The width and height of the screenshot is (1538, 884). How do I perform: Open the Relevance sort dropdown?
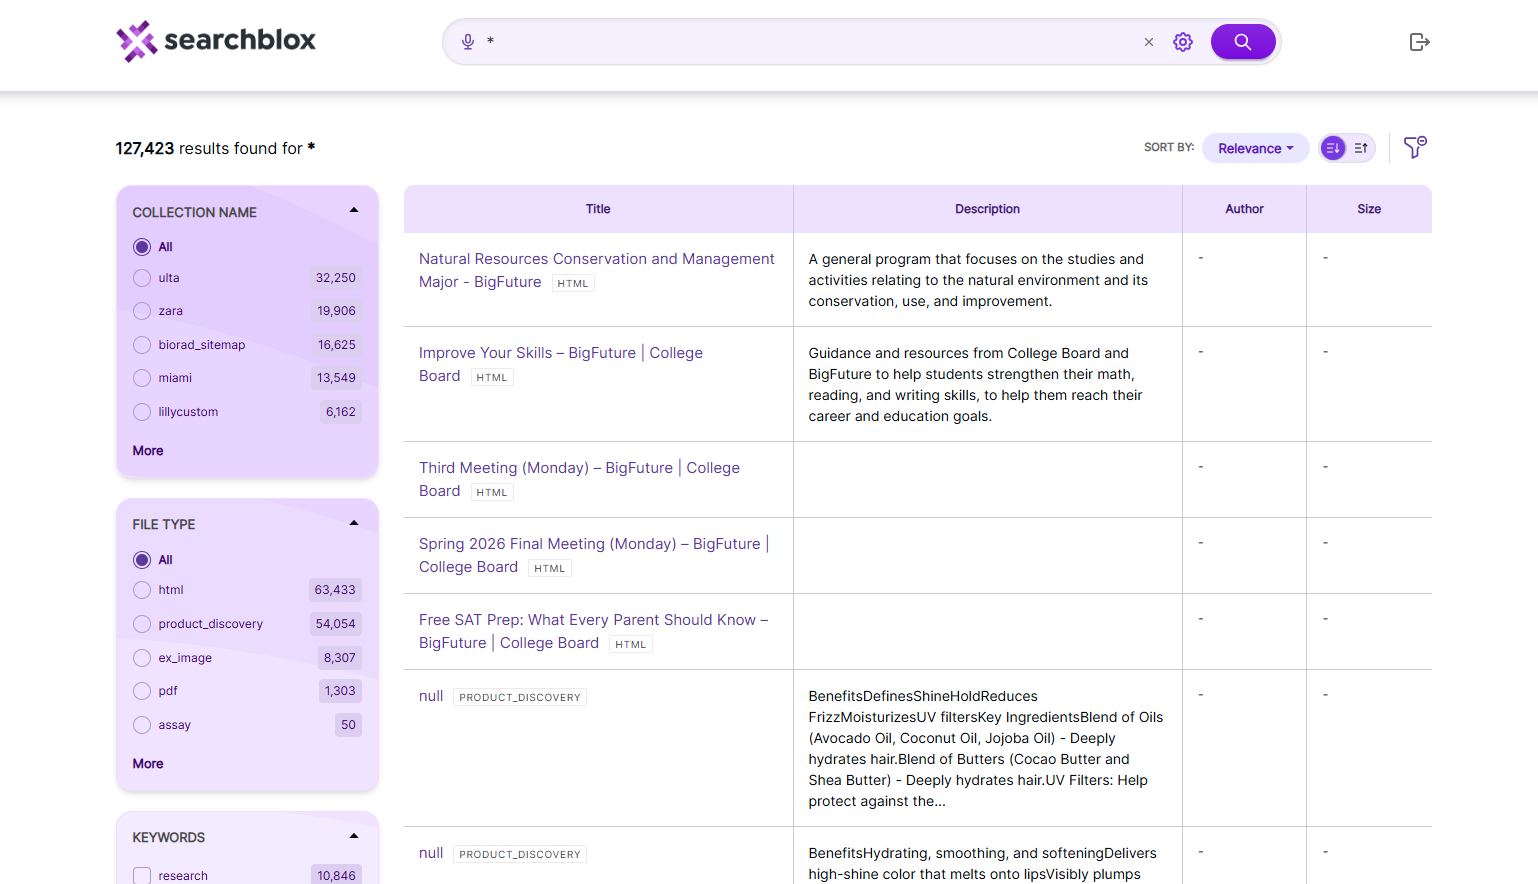(x=1255, y=148)
